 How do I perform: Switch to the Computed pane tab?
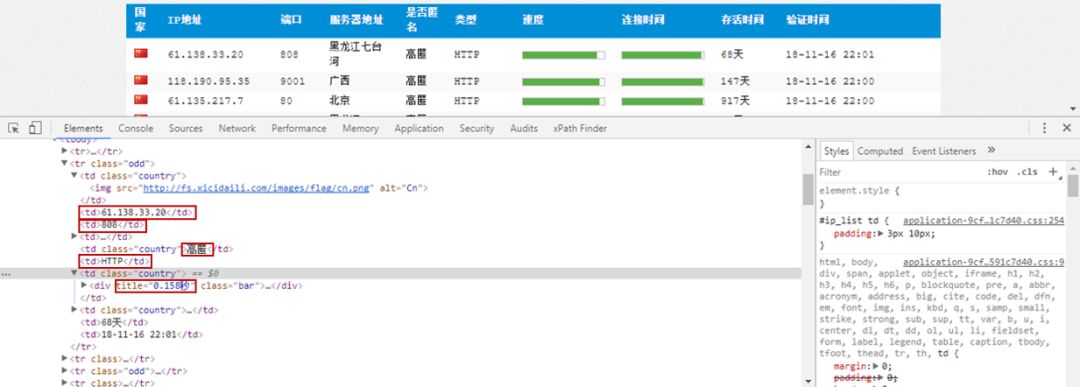(880, 151)
